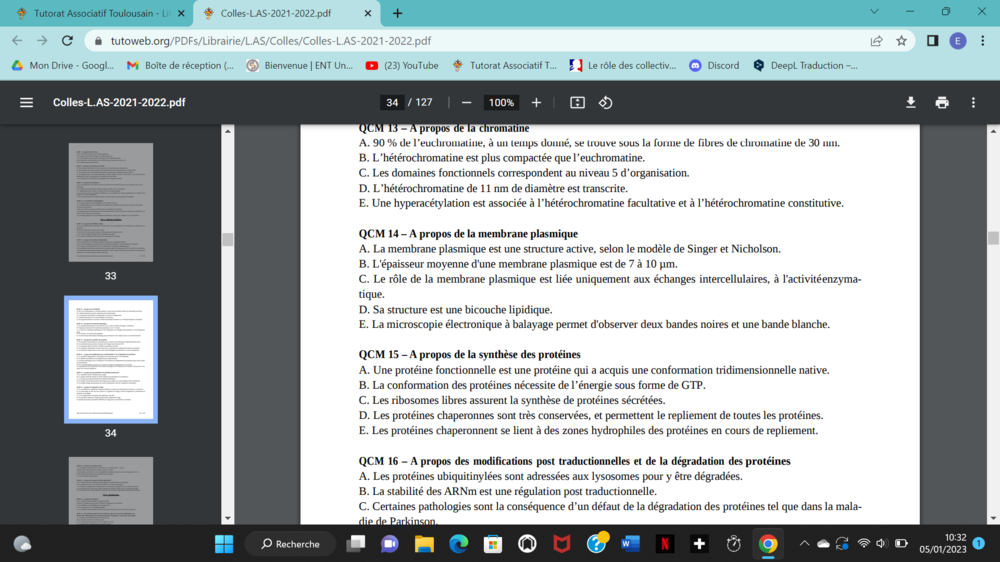This screenshot has height=562, width=1000.
Task: Select page 34 thumbnail
Action: point(110,359)
